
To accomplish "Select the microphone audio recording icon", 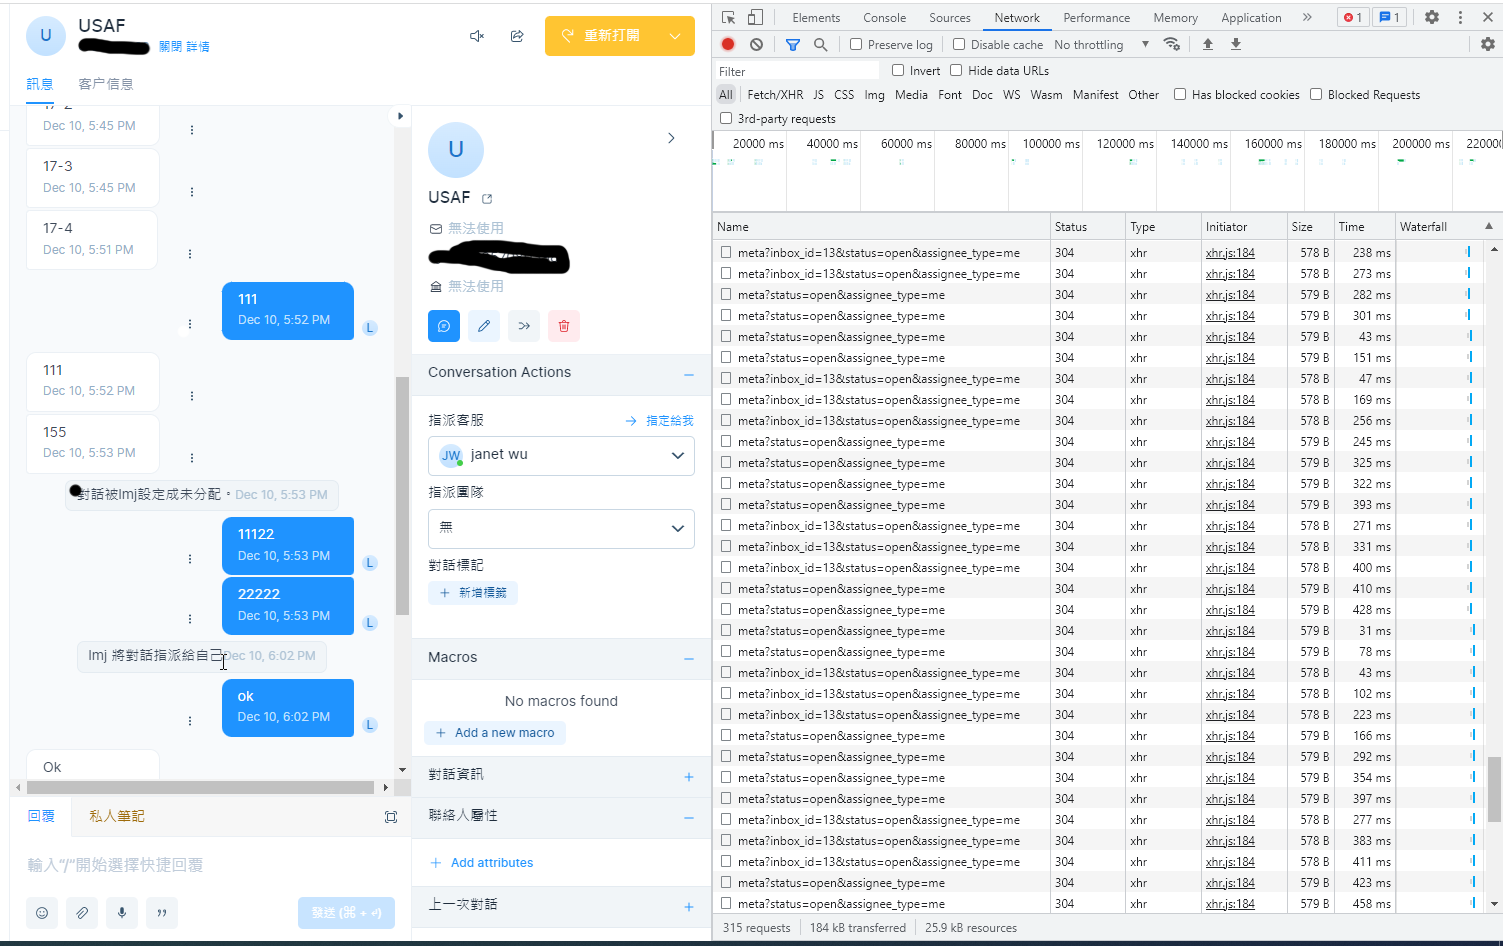I will [x=121, y=913].
